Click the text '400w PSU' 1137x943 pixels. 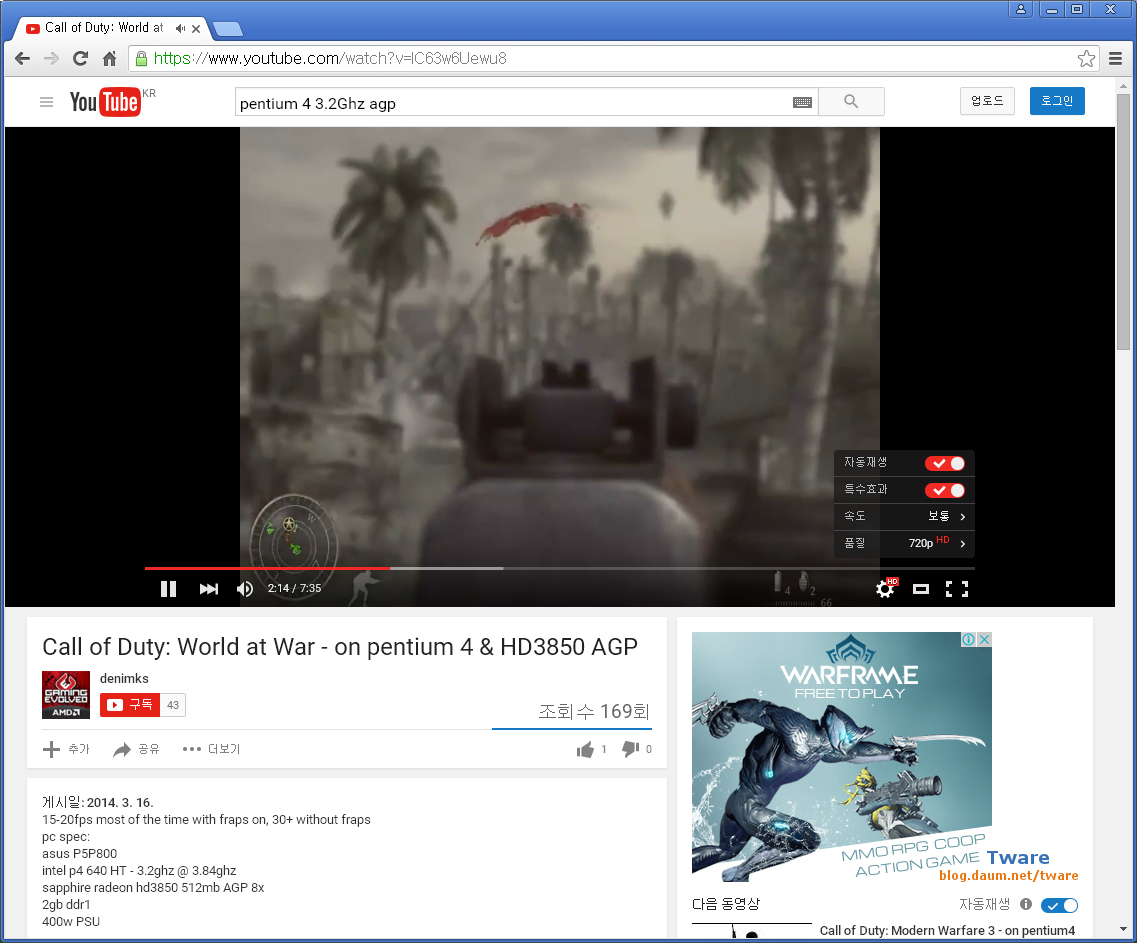tap(71, 922)
